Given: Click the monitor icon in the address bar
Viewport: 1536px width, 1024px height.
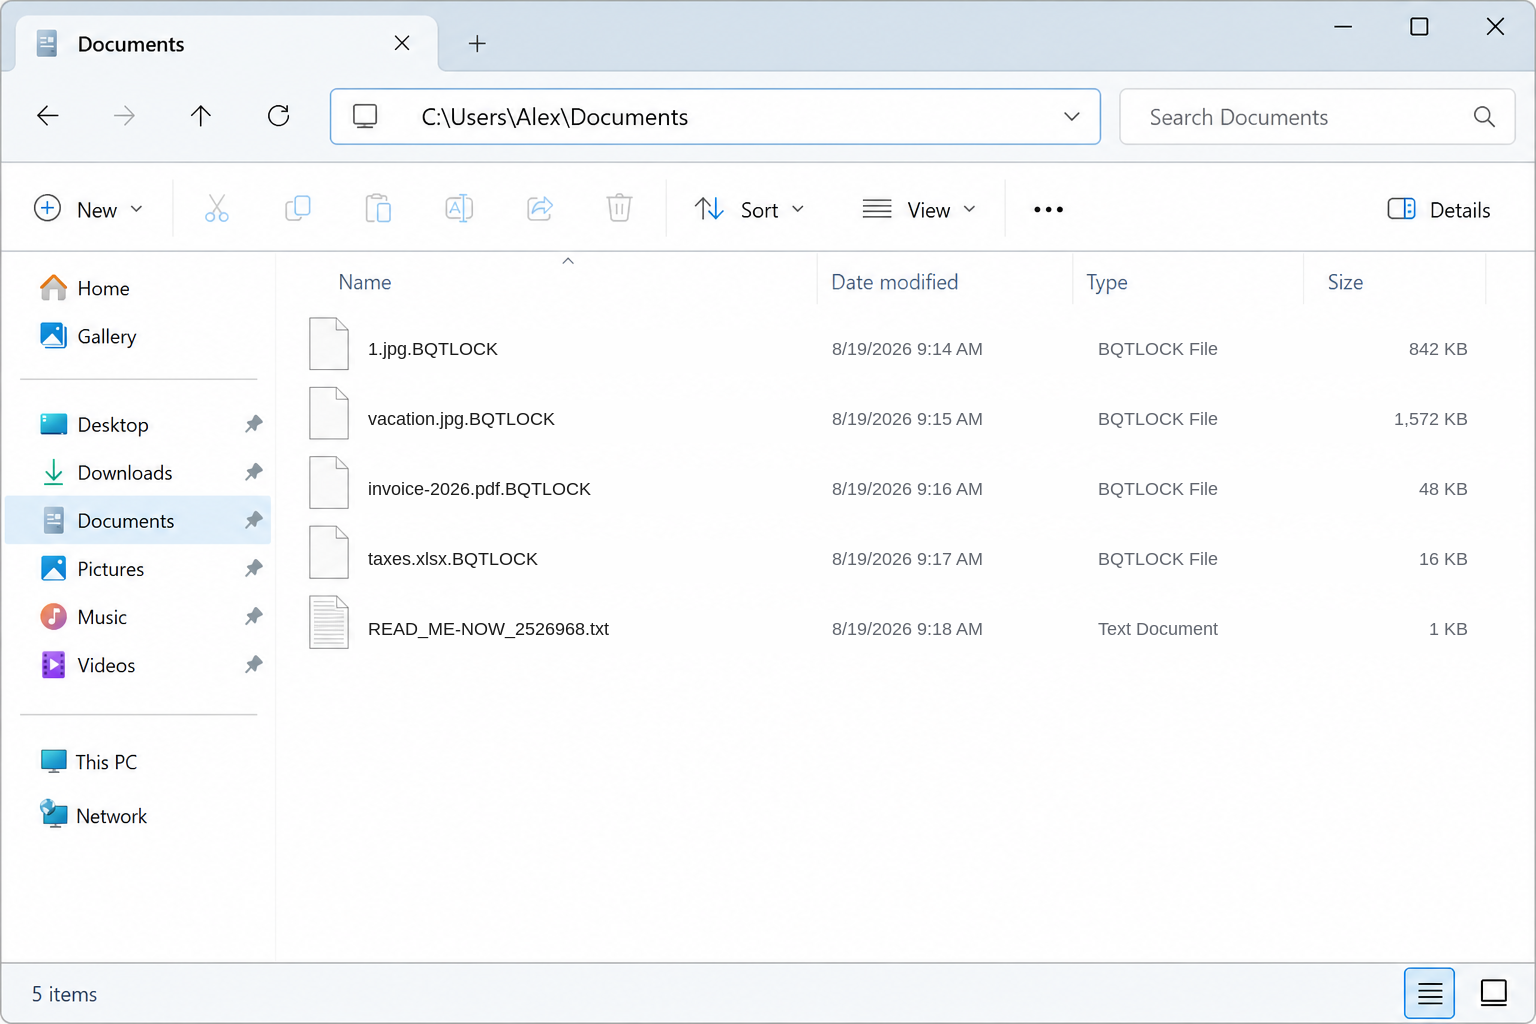Looking at the screenshot, I should coord(365,117).
